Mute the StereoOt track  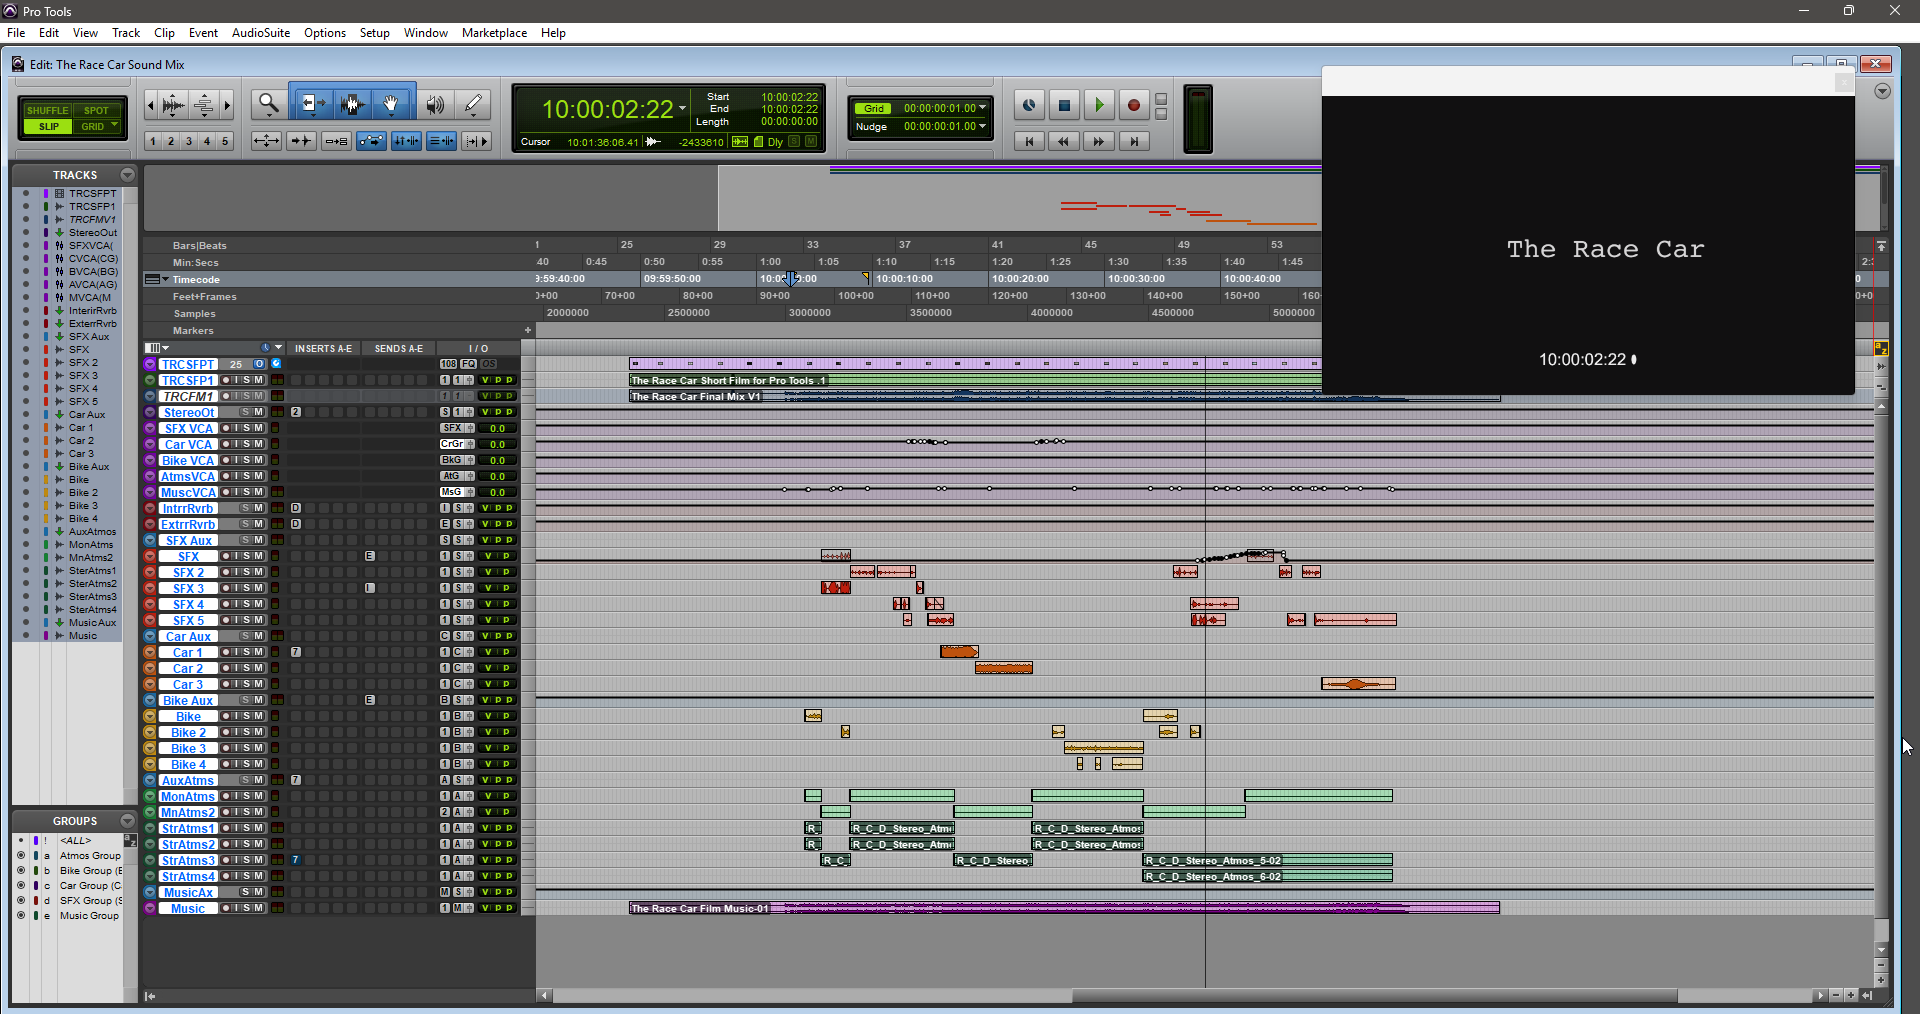pyautogui.click(x=259, y=412)
